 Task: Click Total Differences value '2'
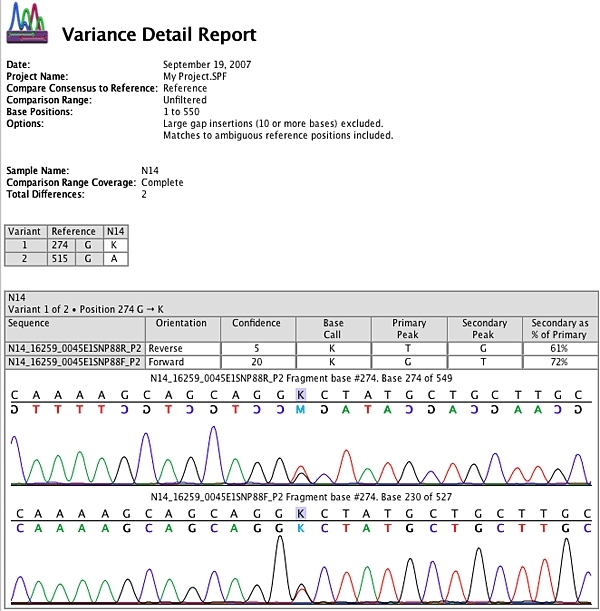(x=144, y=194)
